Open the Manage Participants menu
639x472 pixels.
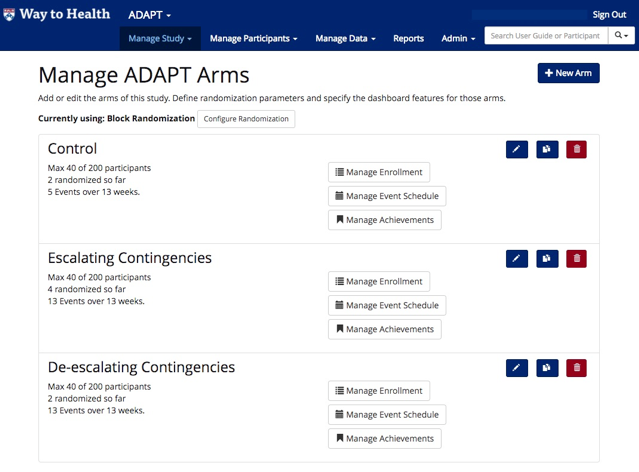click(253, 38)
